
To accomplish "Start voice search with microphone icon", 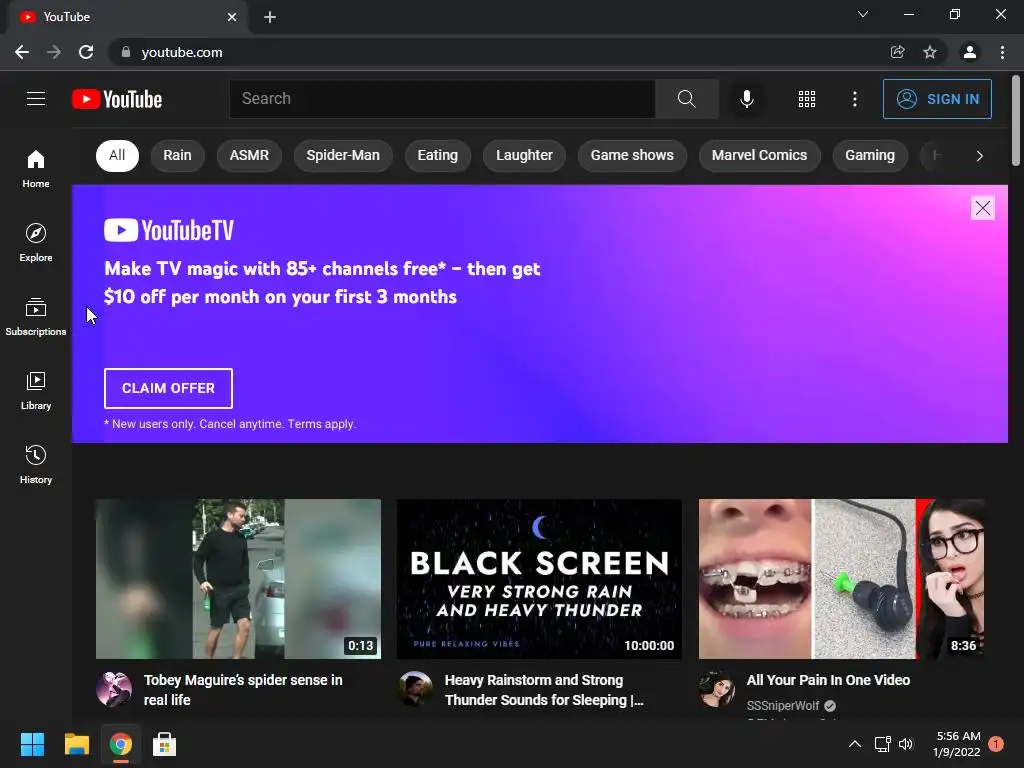I will (x=746, y=99).
